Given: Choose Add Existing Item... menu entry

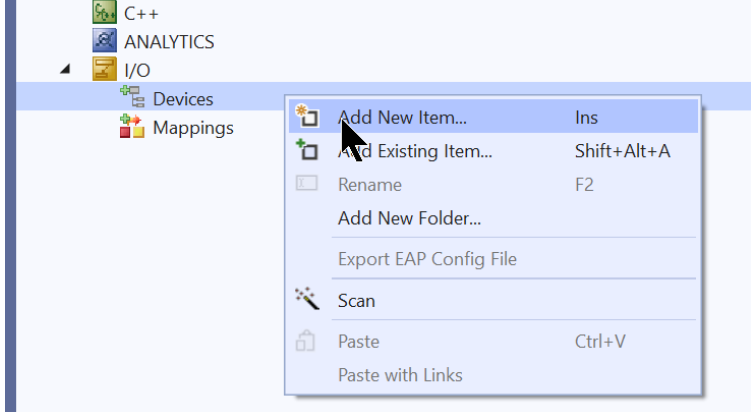Looking at the screenshot, I should (493, 151).
